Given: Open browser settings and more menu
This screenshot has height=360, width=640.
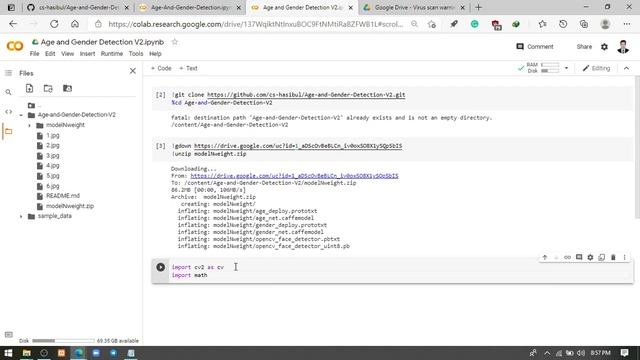Looking at the screenshot, I should 627,24.
